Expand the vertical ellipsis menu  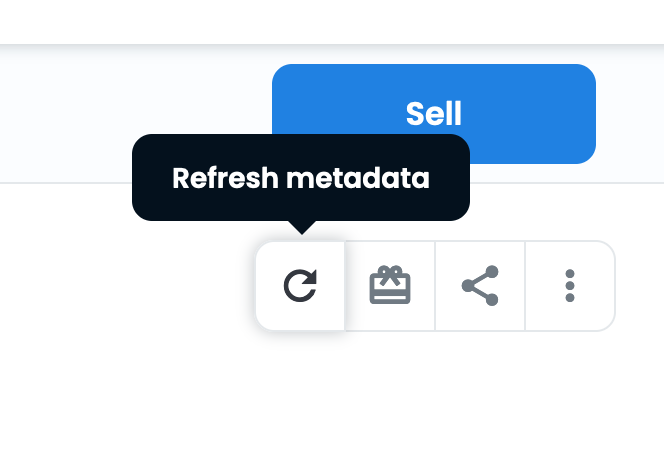[x=570, y=286]
